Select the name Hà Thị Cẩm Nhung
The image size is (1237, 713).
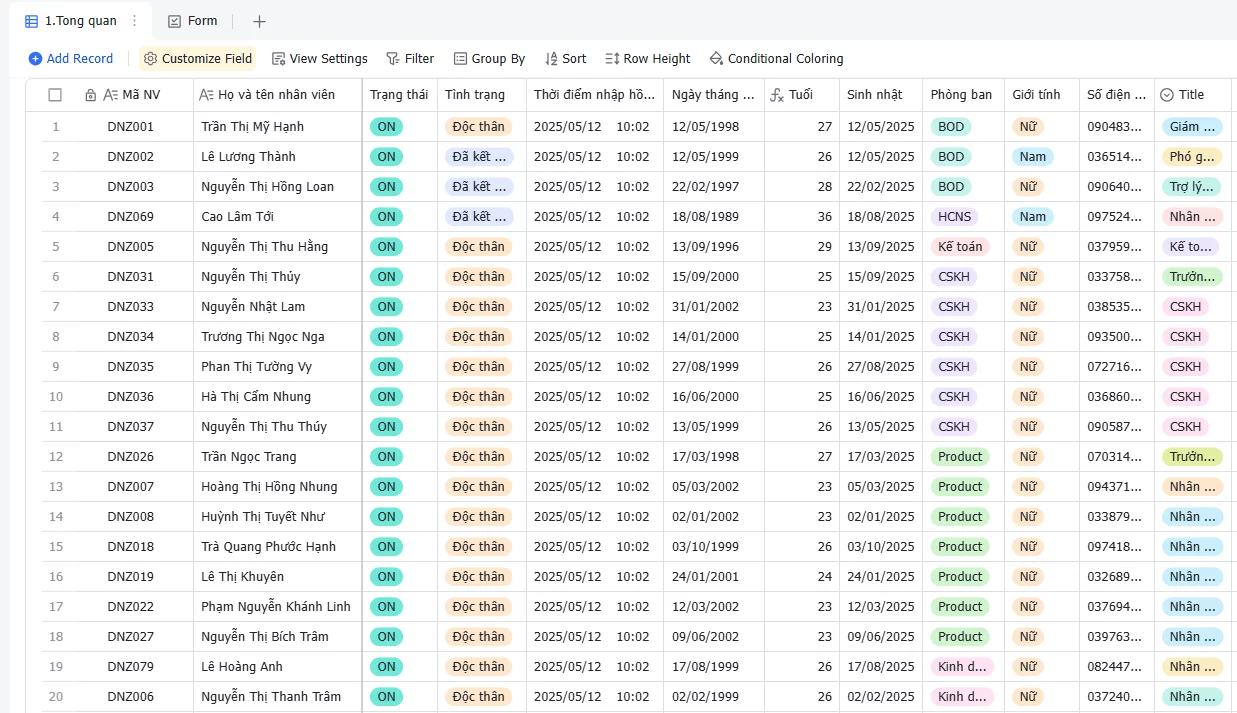click(x=256, y=397)
